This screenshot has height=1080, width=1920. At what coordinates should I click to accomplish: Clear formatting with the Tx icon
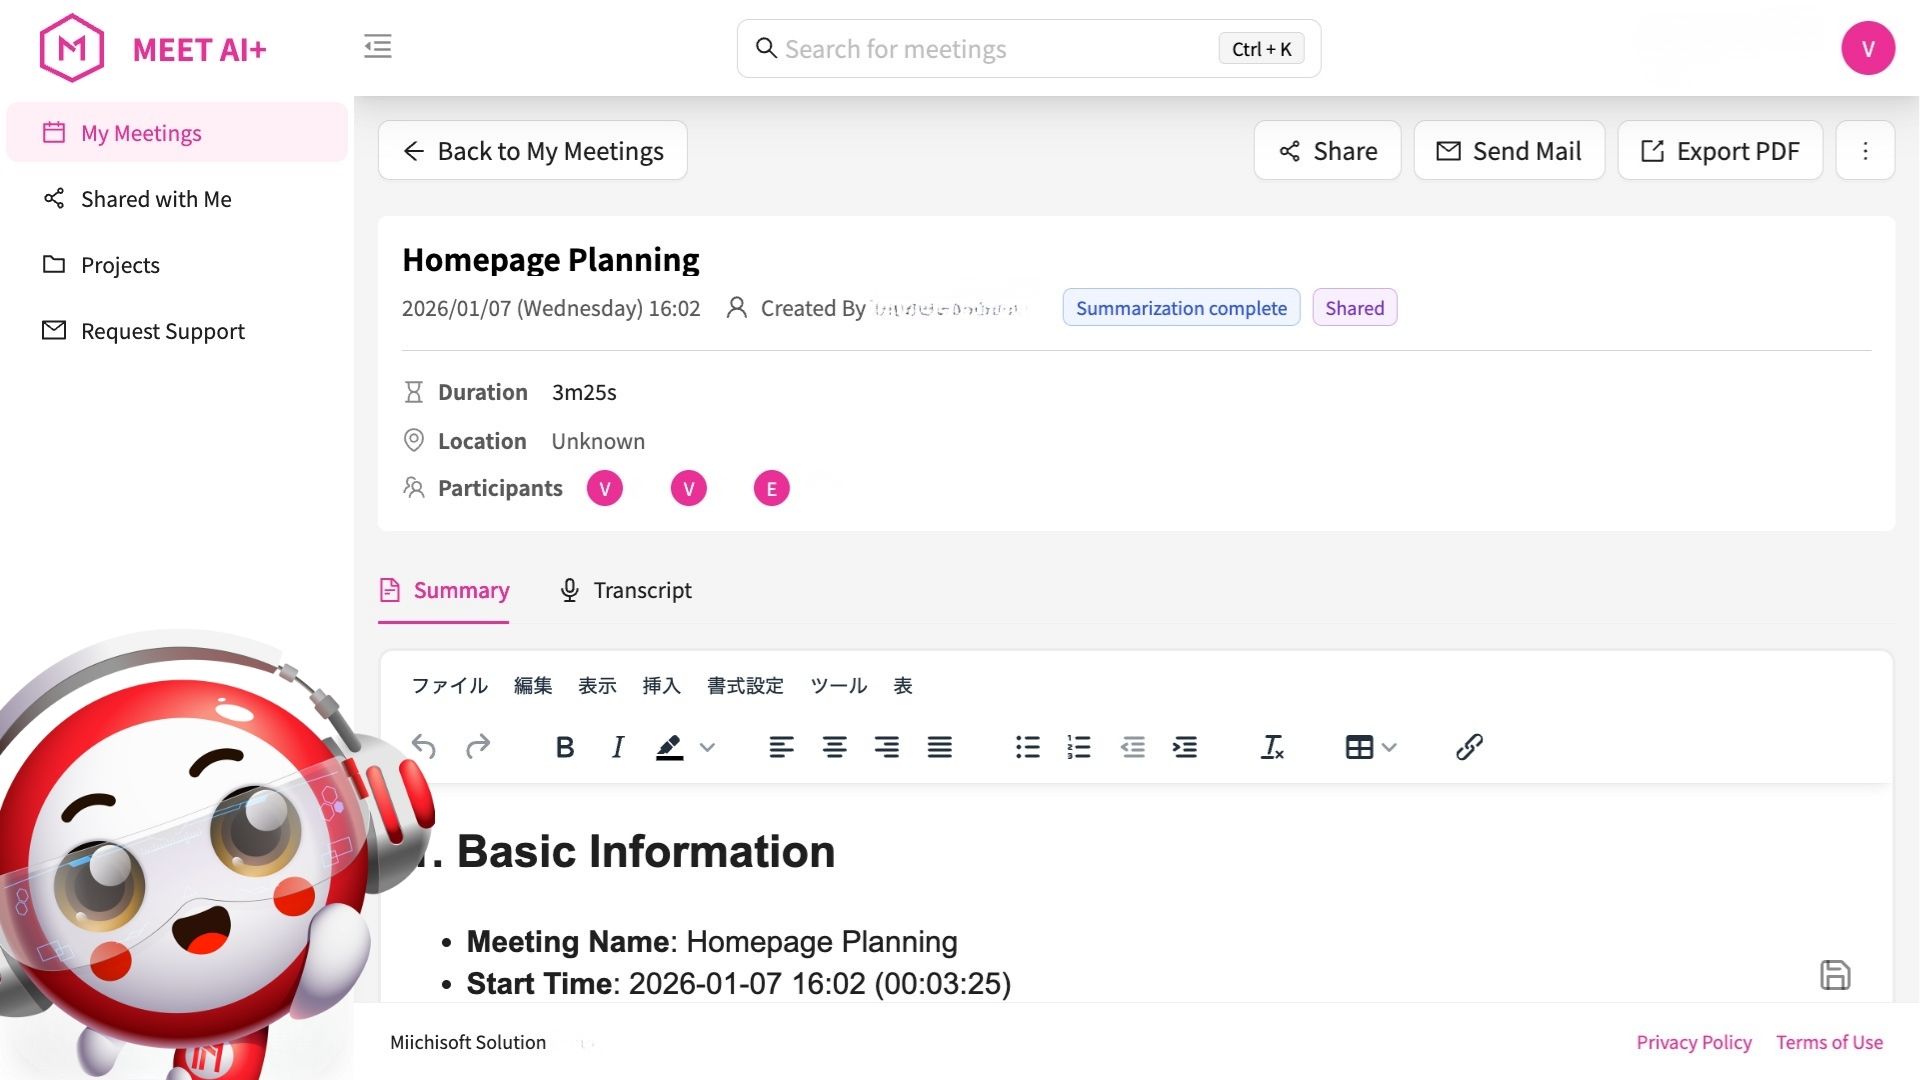point(1272,747)
